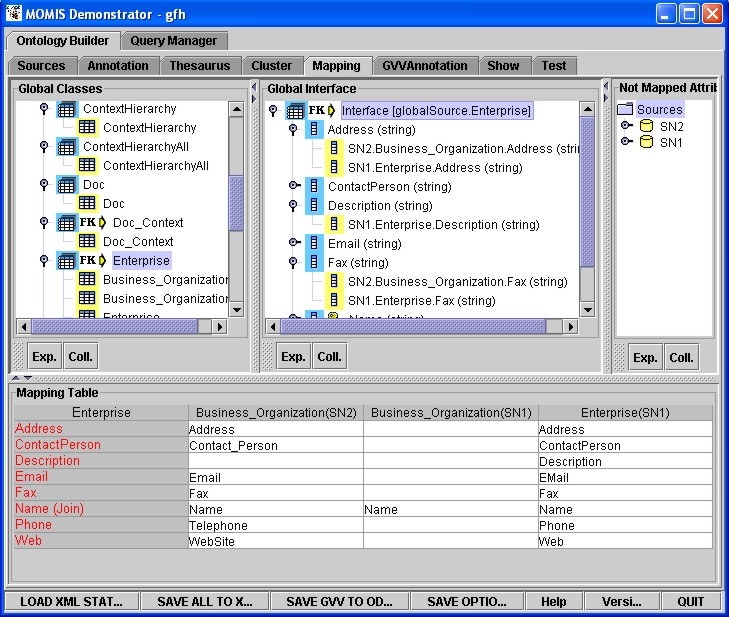Click the Help button
This screenshot has width=729, height=617.
point(554,602)
